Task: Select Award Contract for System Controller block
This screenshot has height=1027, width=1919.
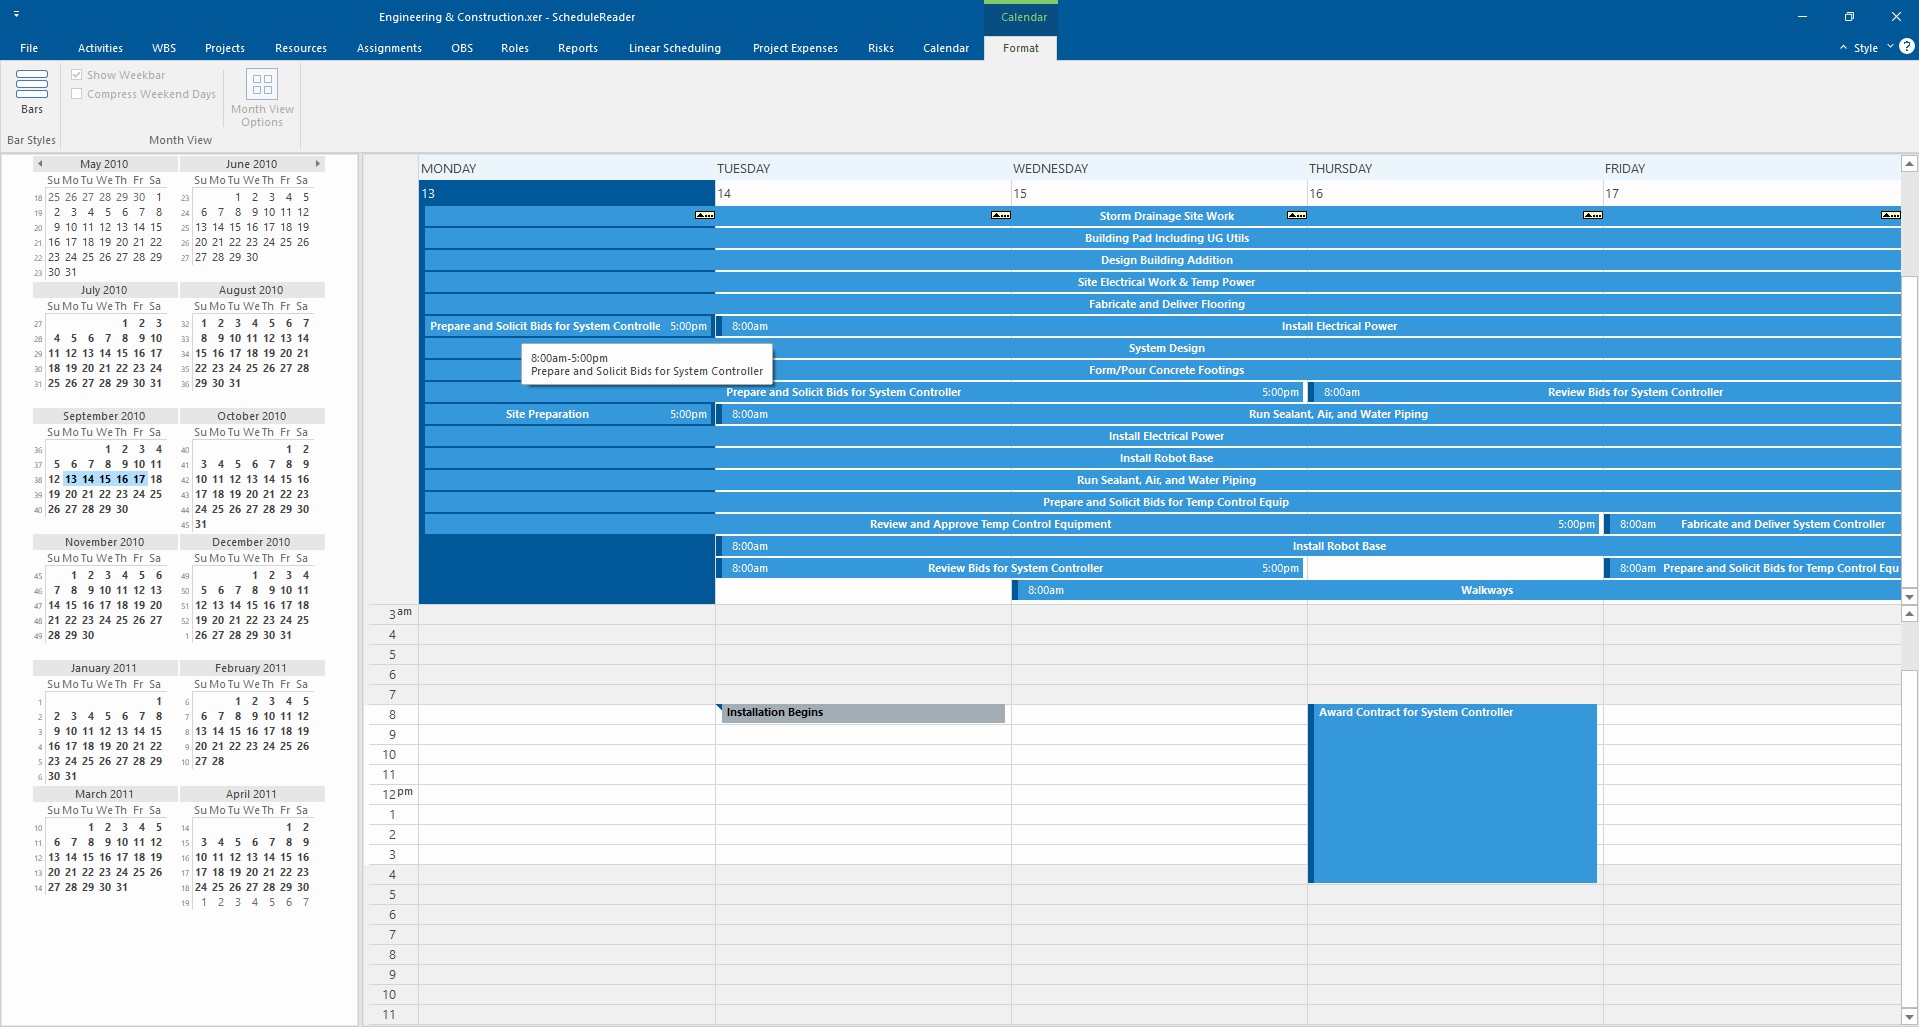Action: pos(1453,793)
